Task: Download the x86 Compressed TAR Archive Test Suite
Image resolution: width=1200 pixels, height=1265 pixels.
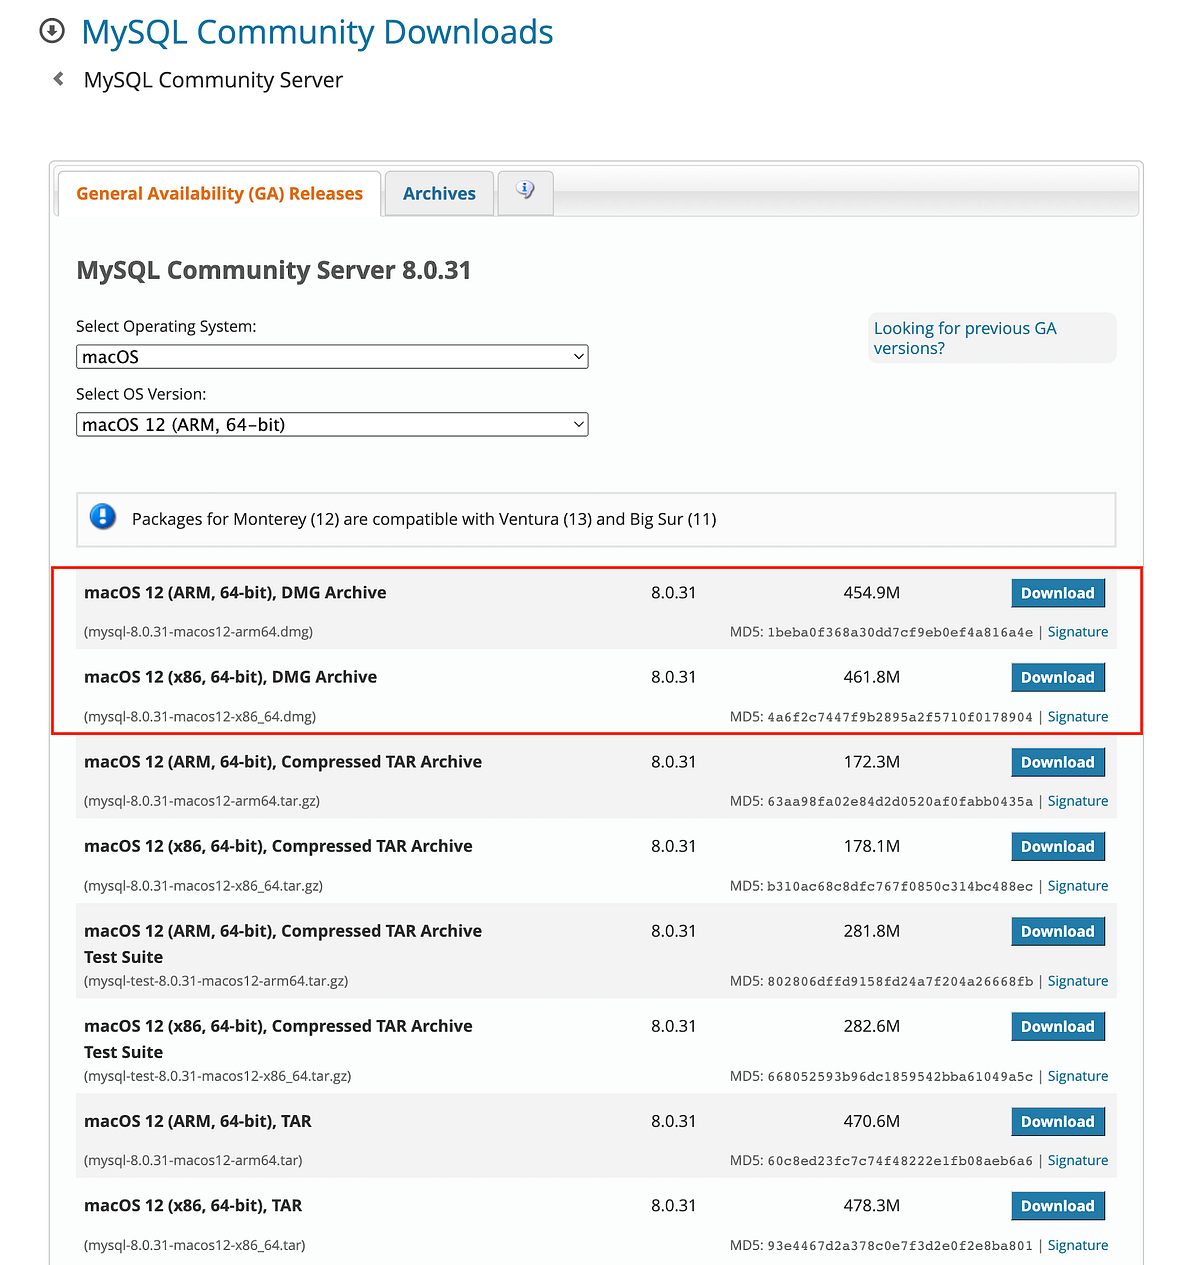Action: click(1057, 1026)
